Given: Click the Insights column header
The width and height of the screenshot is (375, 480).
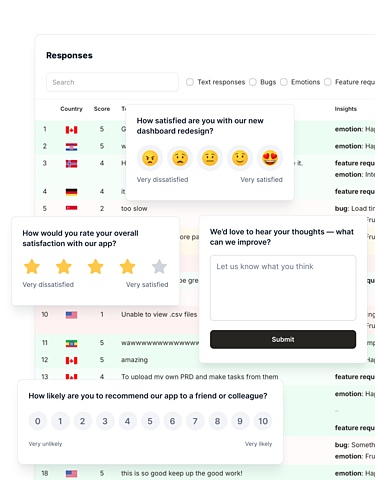Looking at the screenshot, I should [346, 109].
